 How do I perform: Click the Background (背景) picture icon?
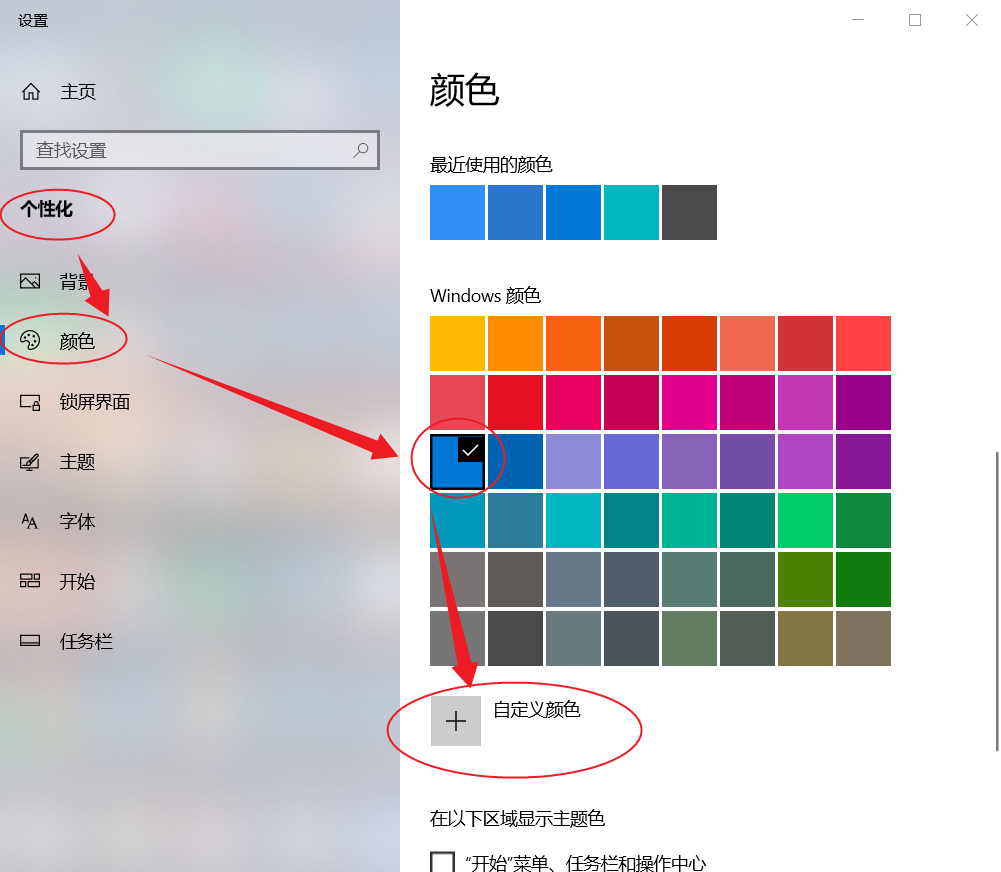pyautogui.click(x=31, y=281)
